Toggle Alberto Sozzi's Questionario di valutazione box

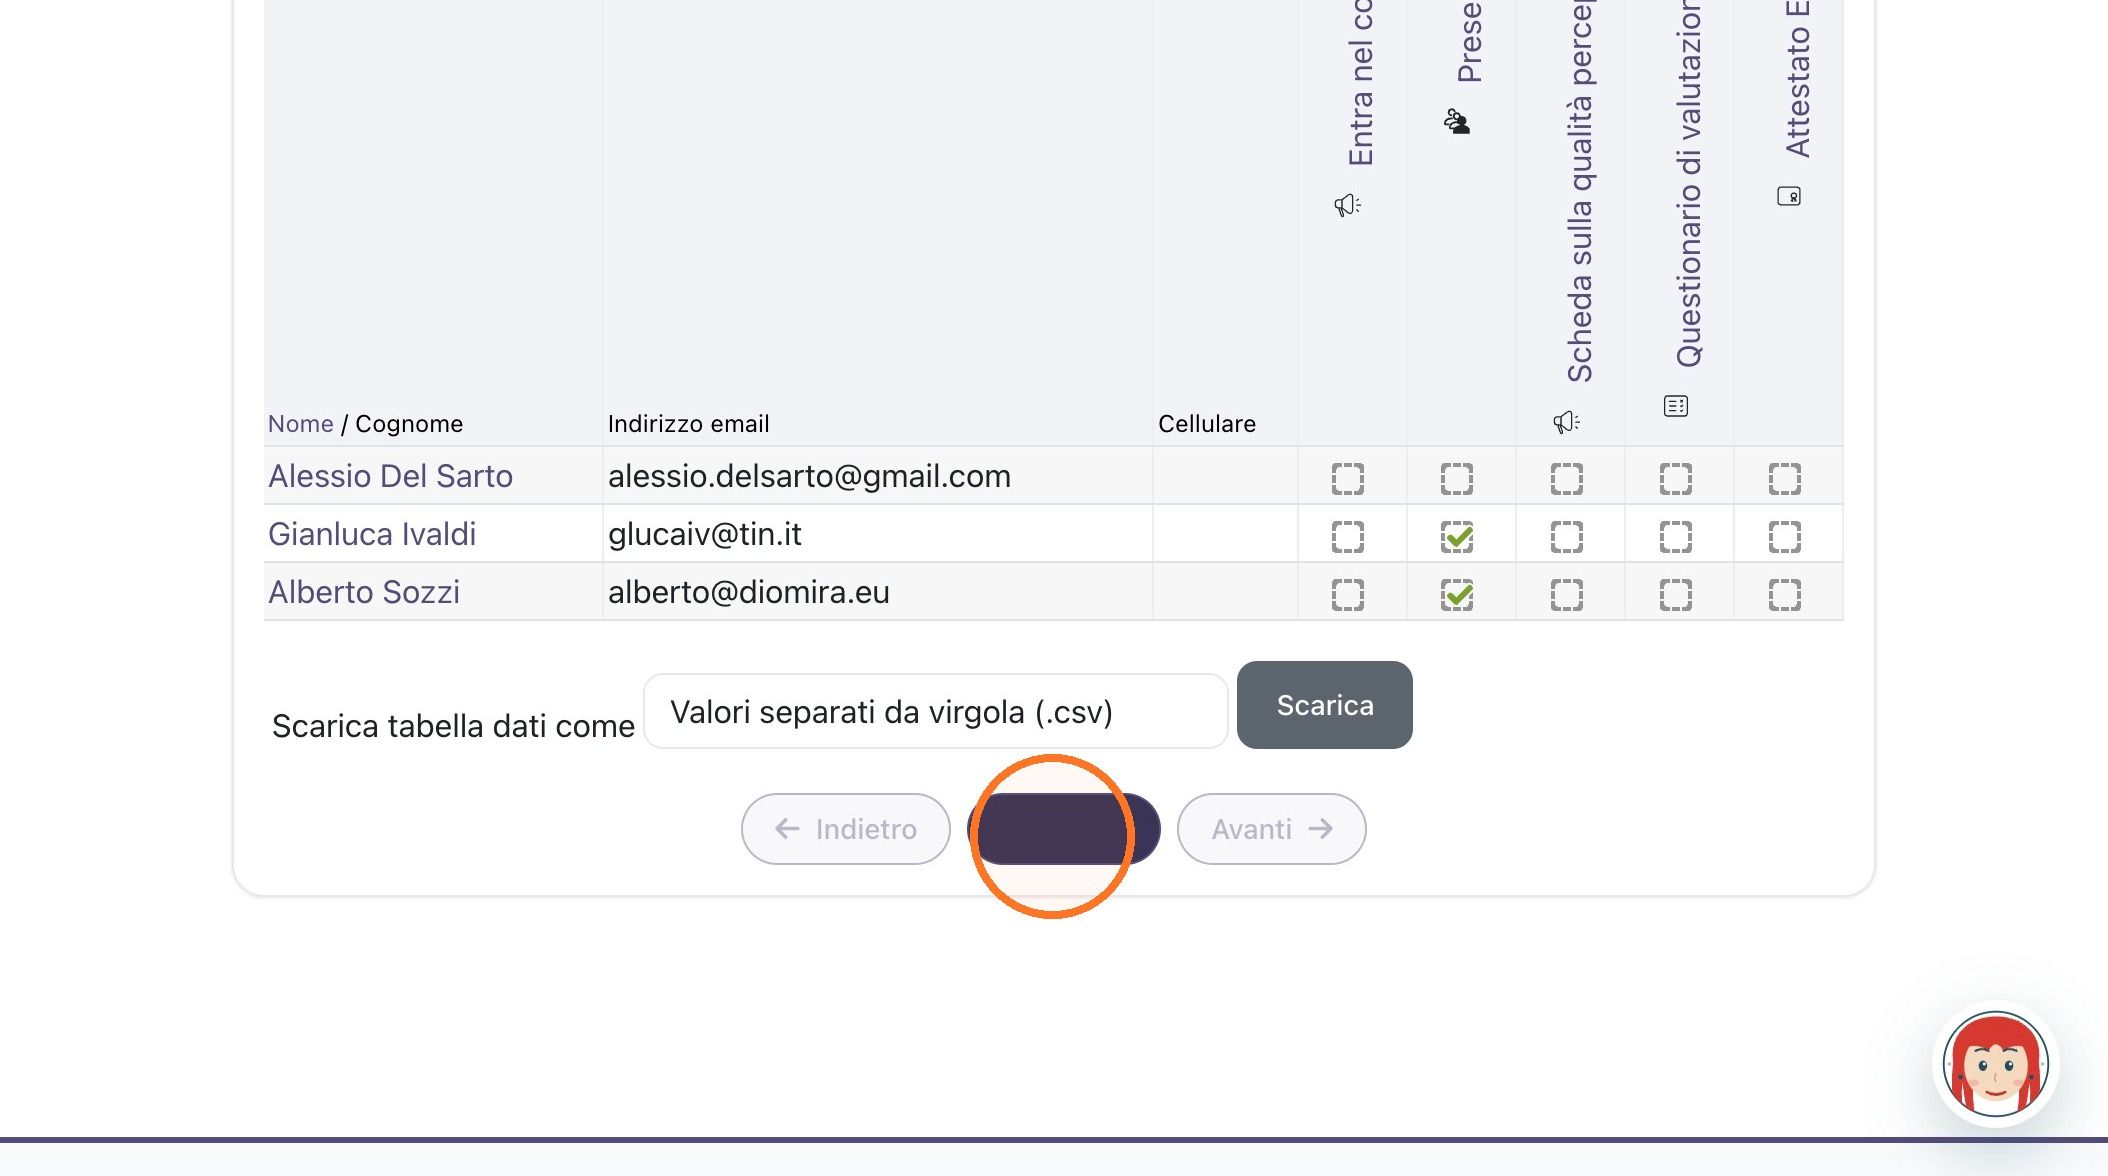(1676, 595)
